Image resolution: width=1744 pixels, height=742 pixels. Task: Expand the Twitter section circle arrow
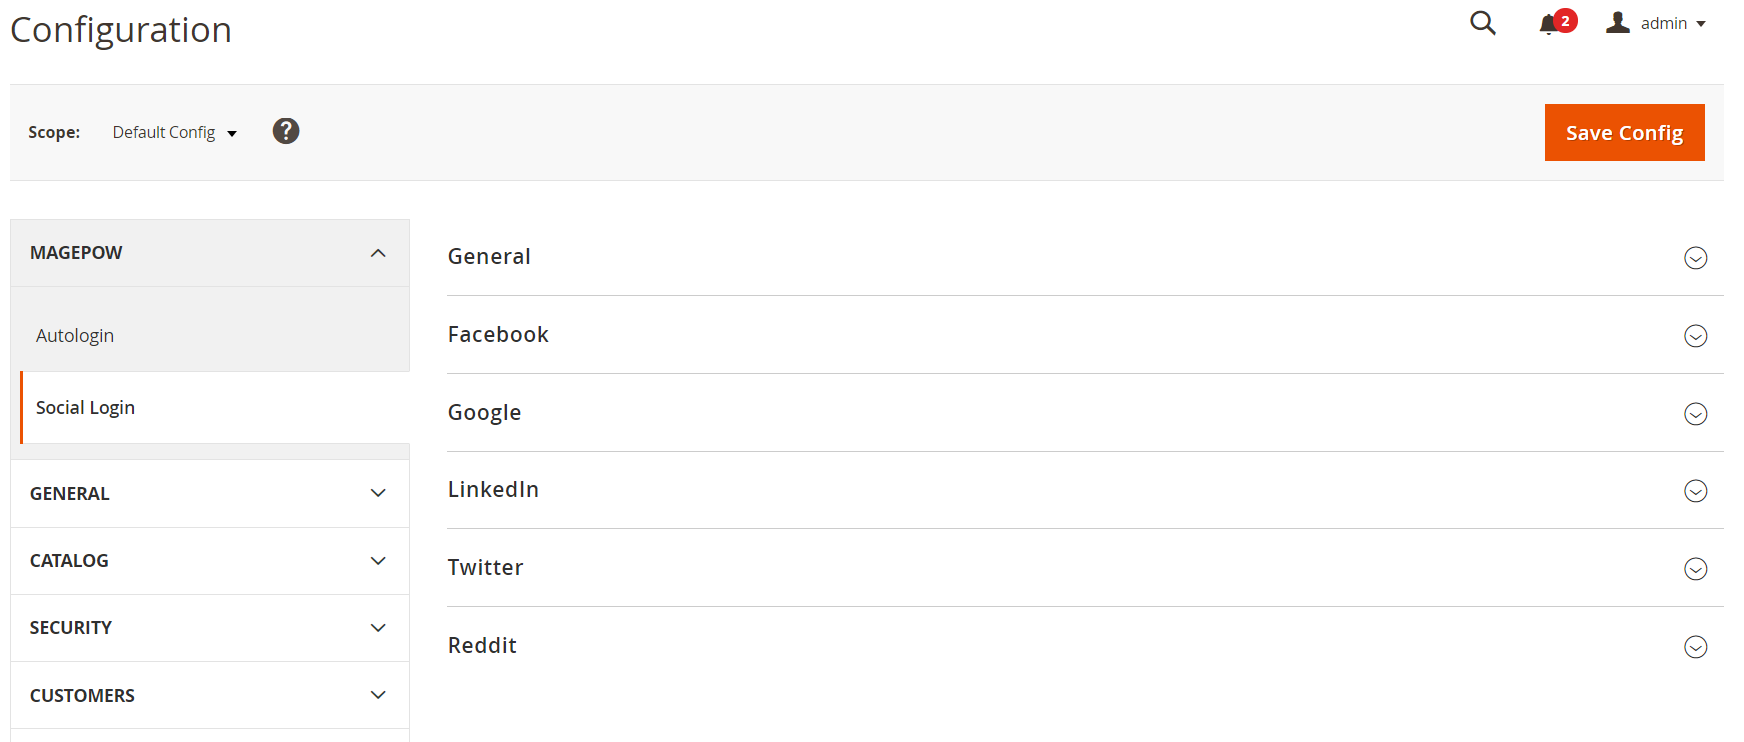pos(1695,569)
